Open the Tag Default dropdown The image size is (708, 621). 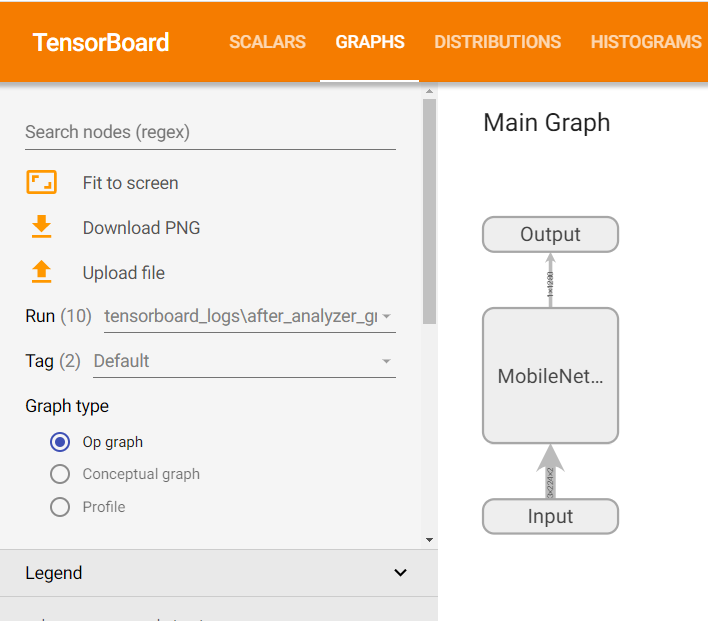tap(244, 361)
